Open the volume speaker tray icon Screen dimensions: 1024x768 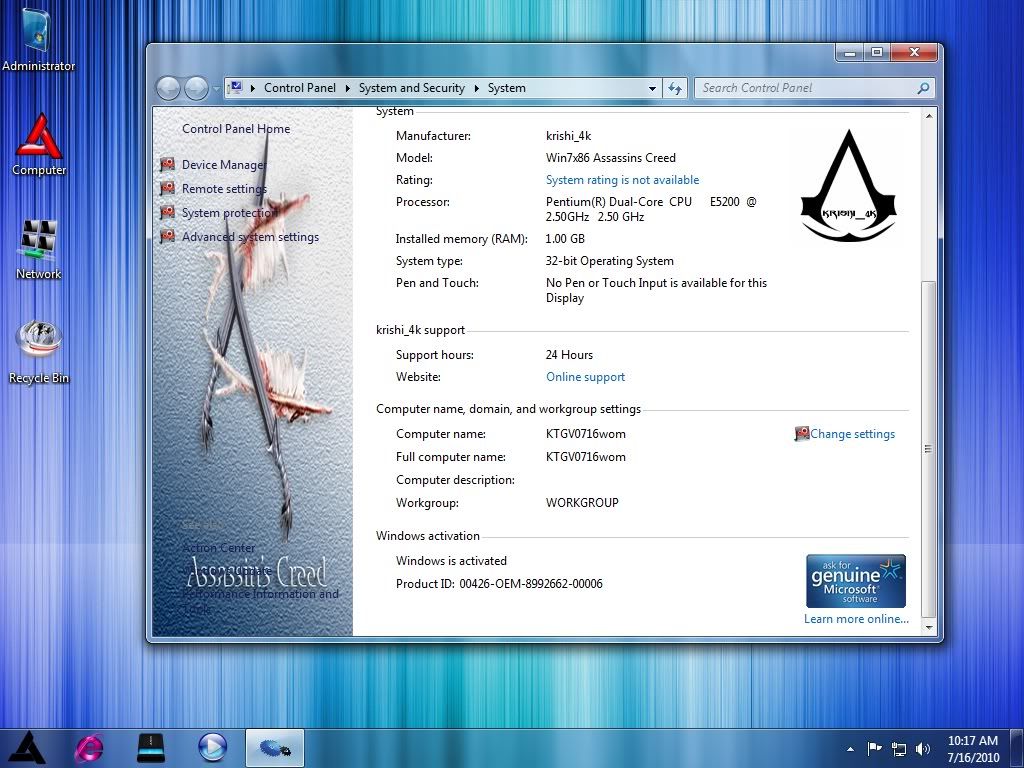pos(923,749)
